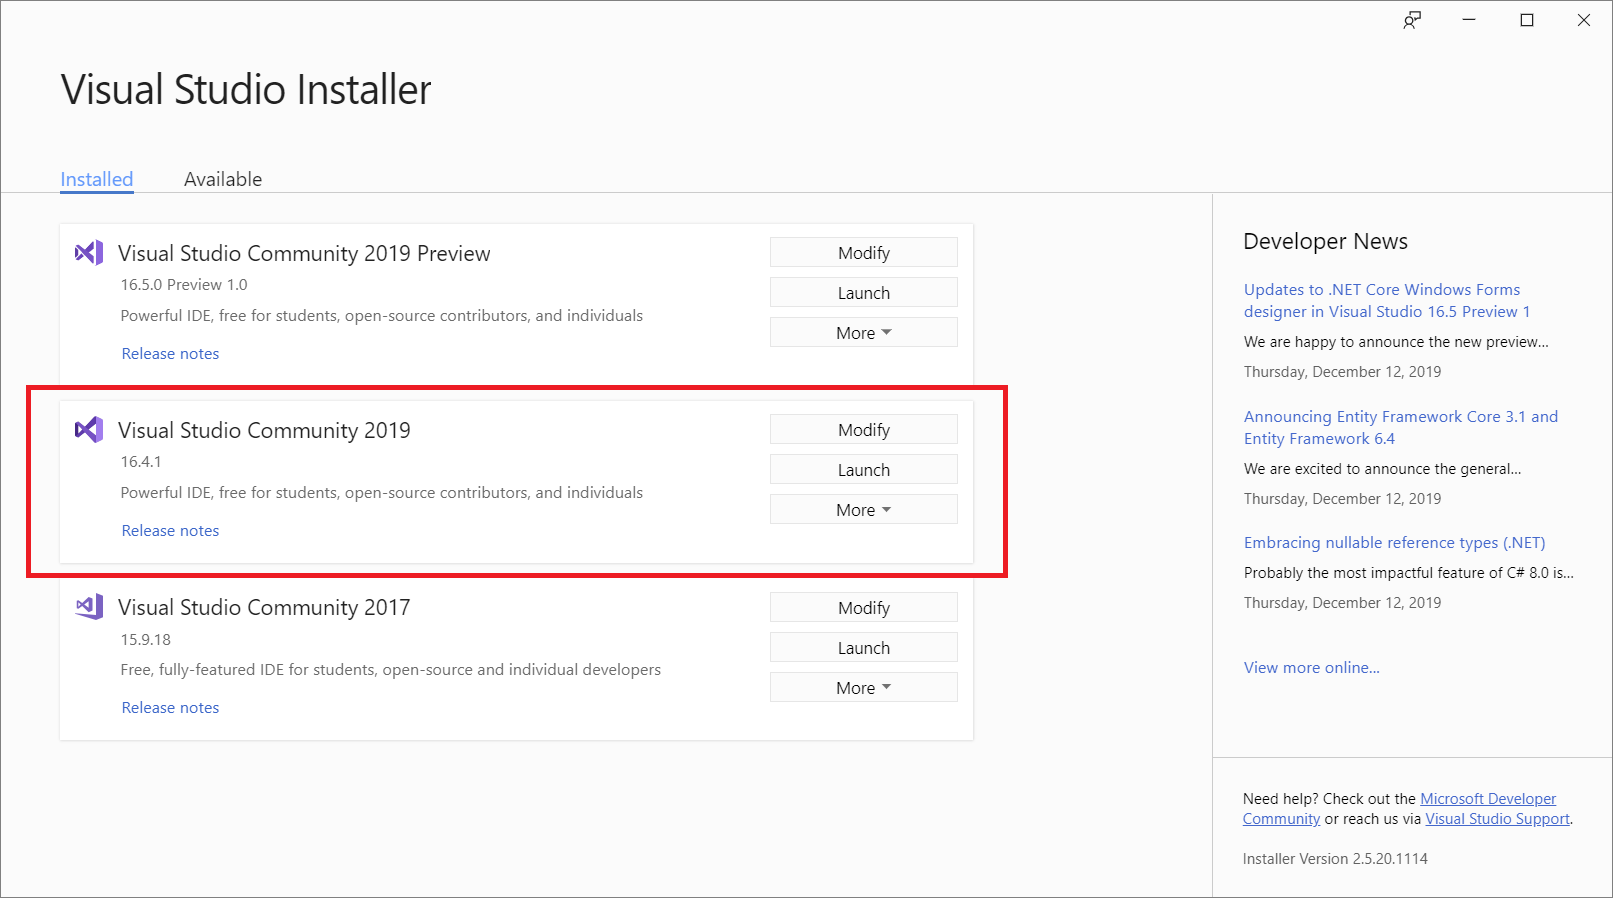
Task: Open Microsoft Developer Community link
Action: coord(1488,799)
